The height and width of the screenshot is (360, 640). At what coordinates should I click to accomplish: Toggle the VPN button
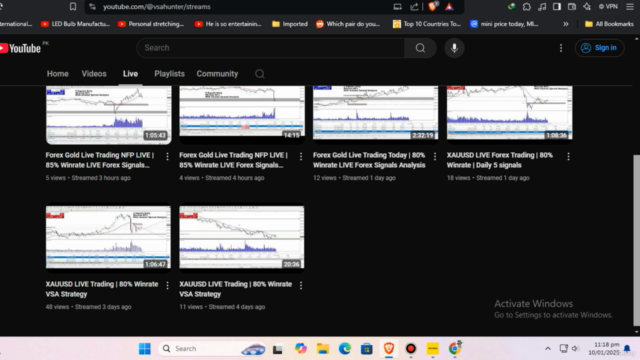(x=608, y=7)
